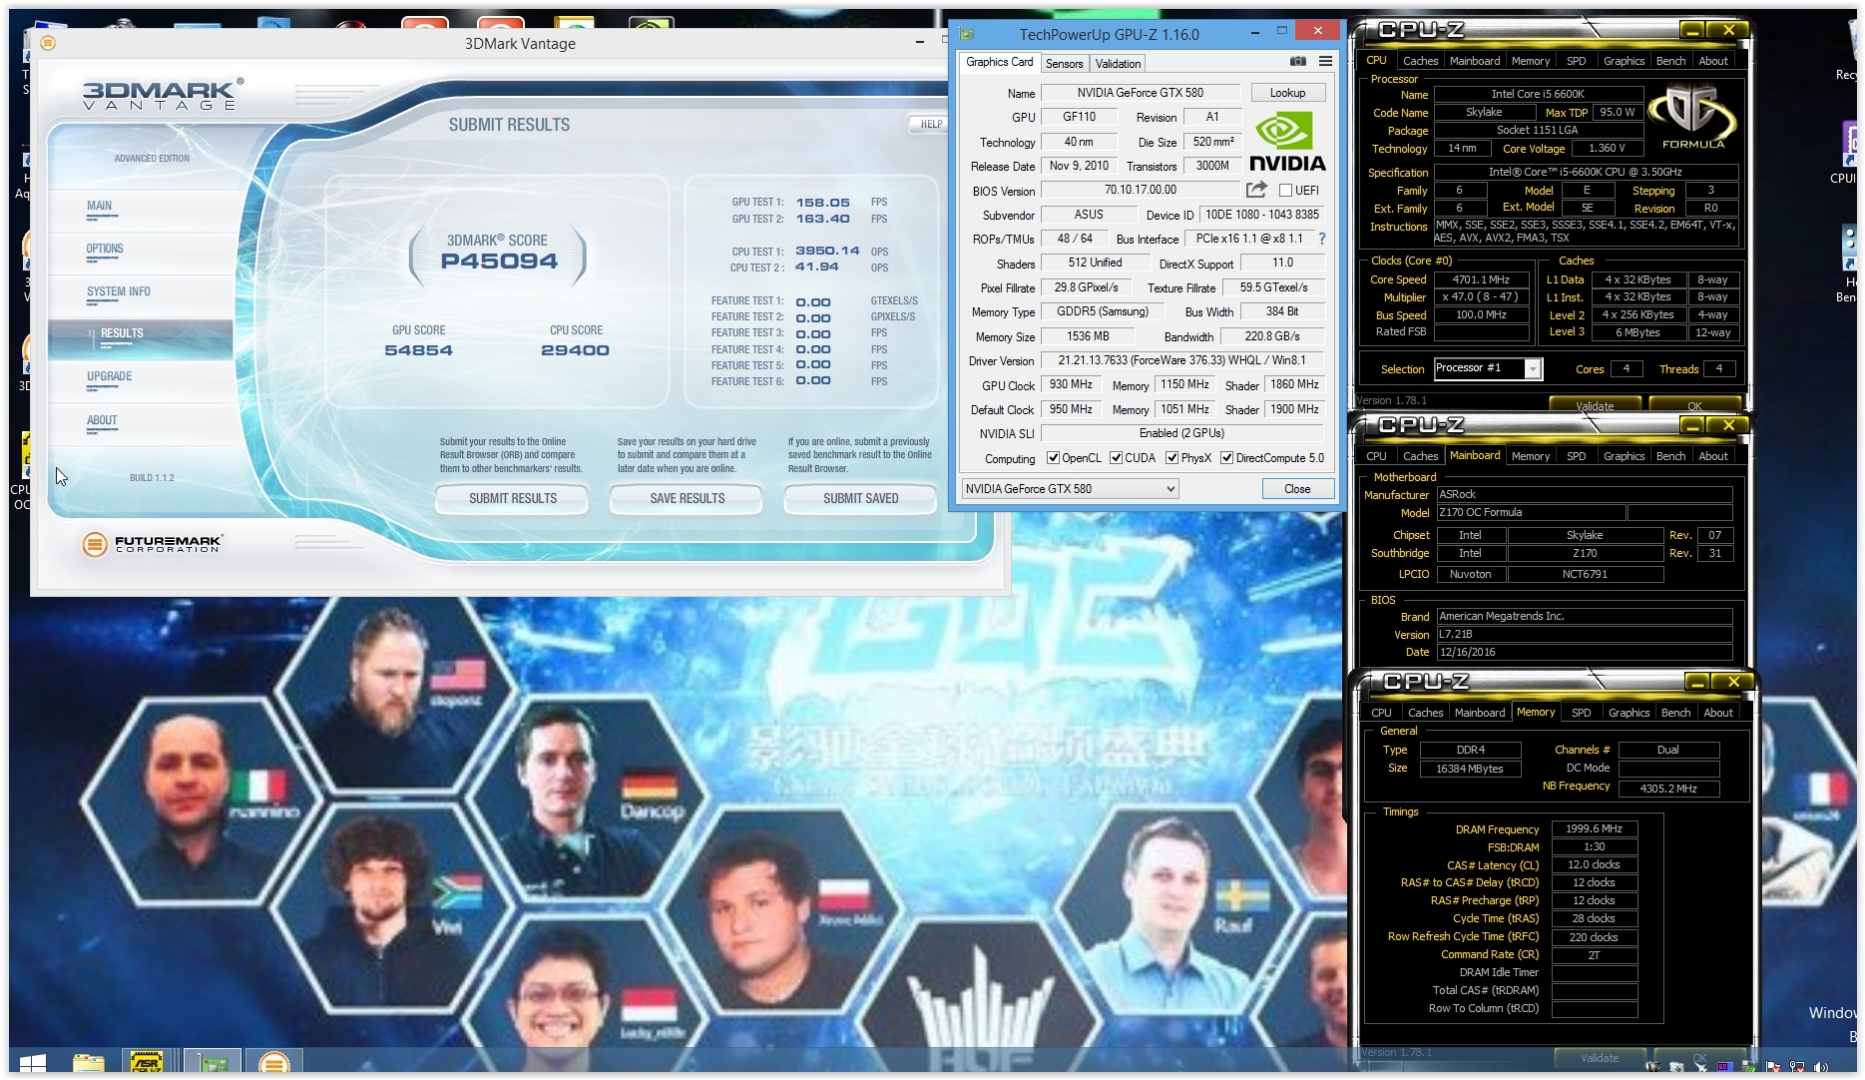Open Caches tab in top CPU-Z window
Viewport: 1865px width, 1080px height.
[1420, 61]
